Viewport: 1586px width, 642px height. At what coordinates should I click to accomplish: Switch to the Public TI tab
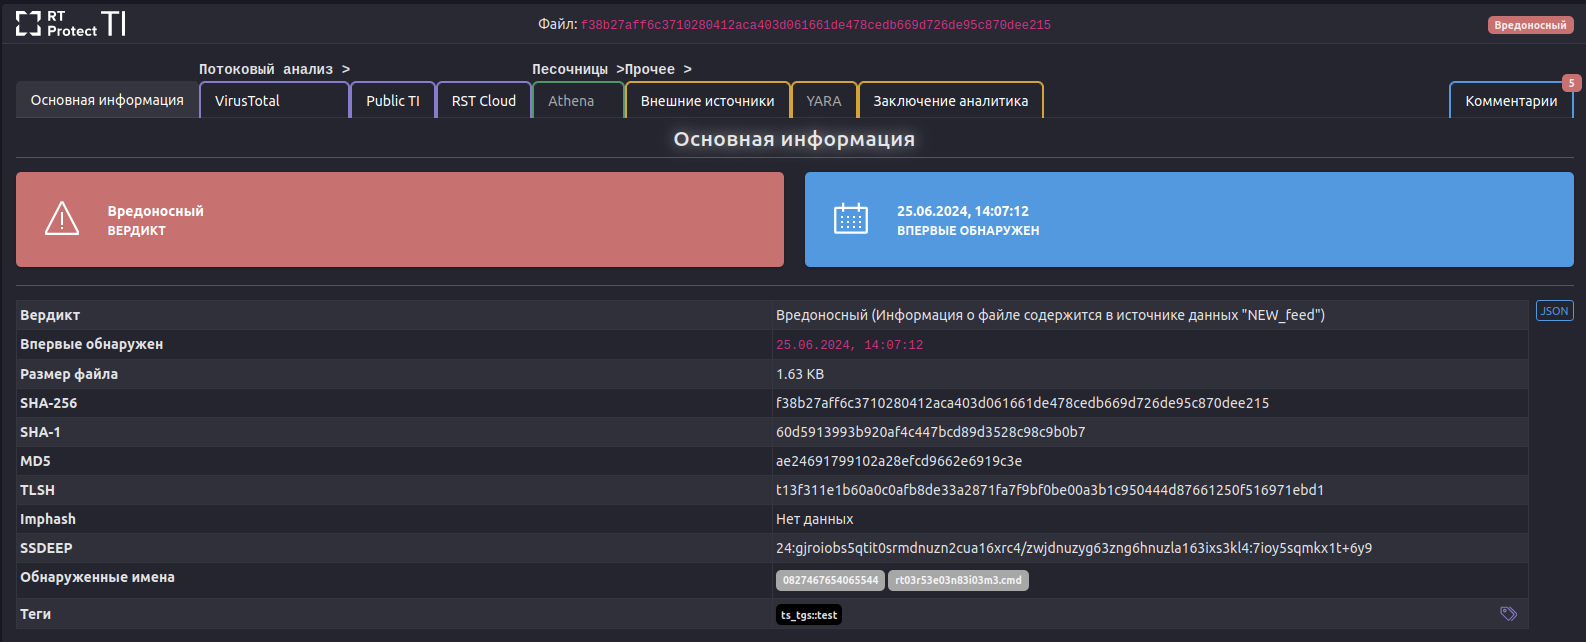tap(393, 101)
